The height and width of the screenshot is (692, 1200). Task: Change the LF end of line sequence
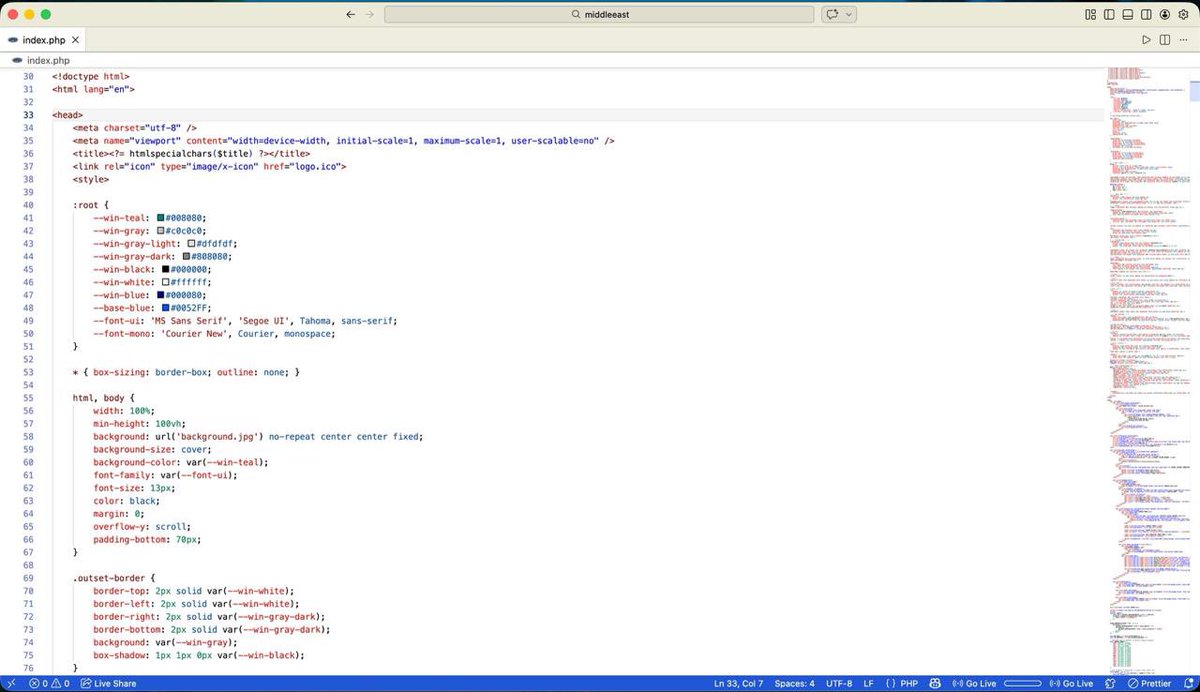869,683
